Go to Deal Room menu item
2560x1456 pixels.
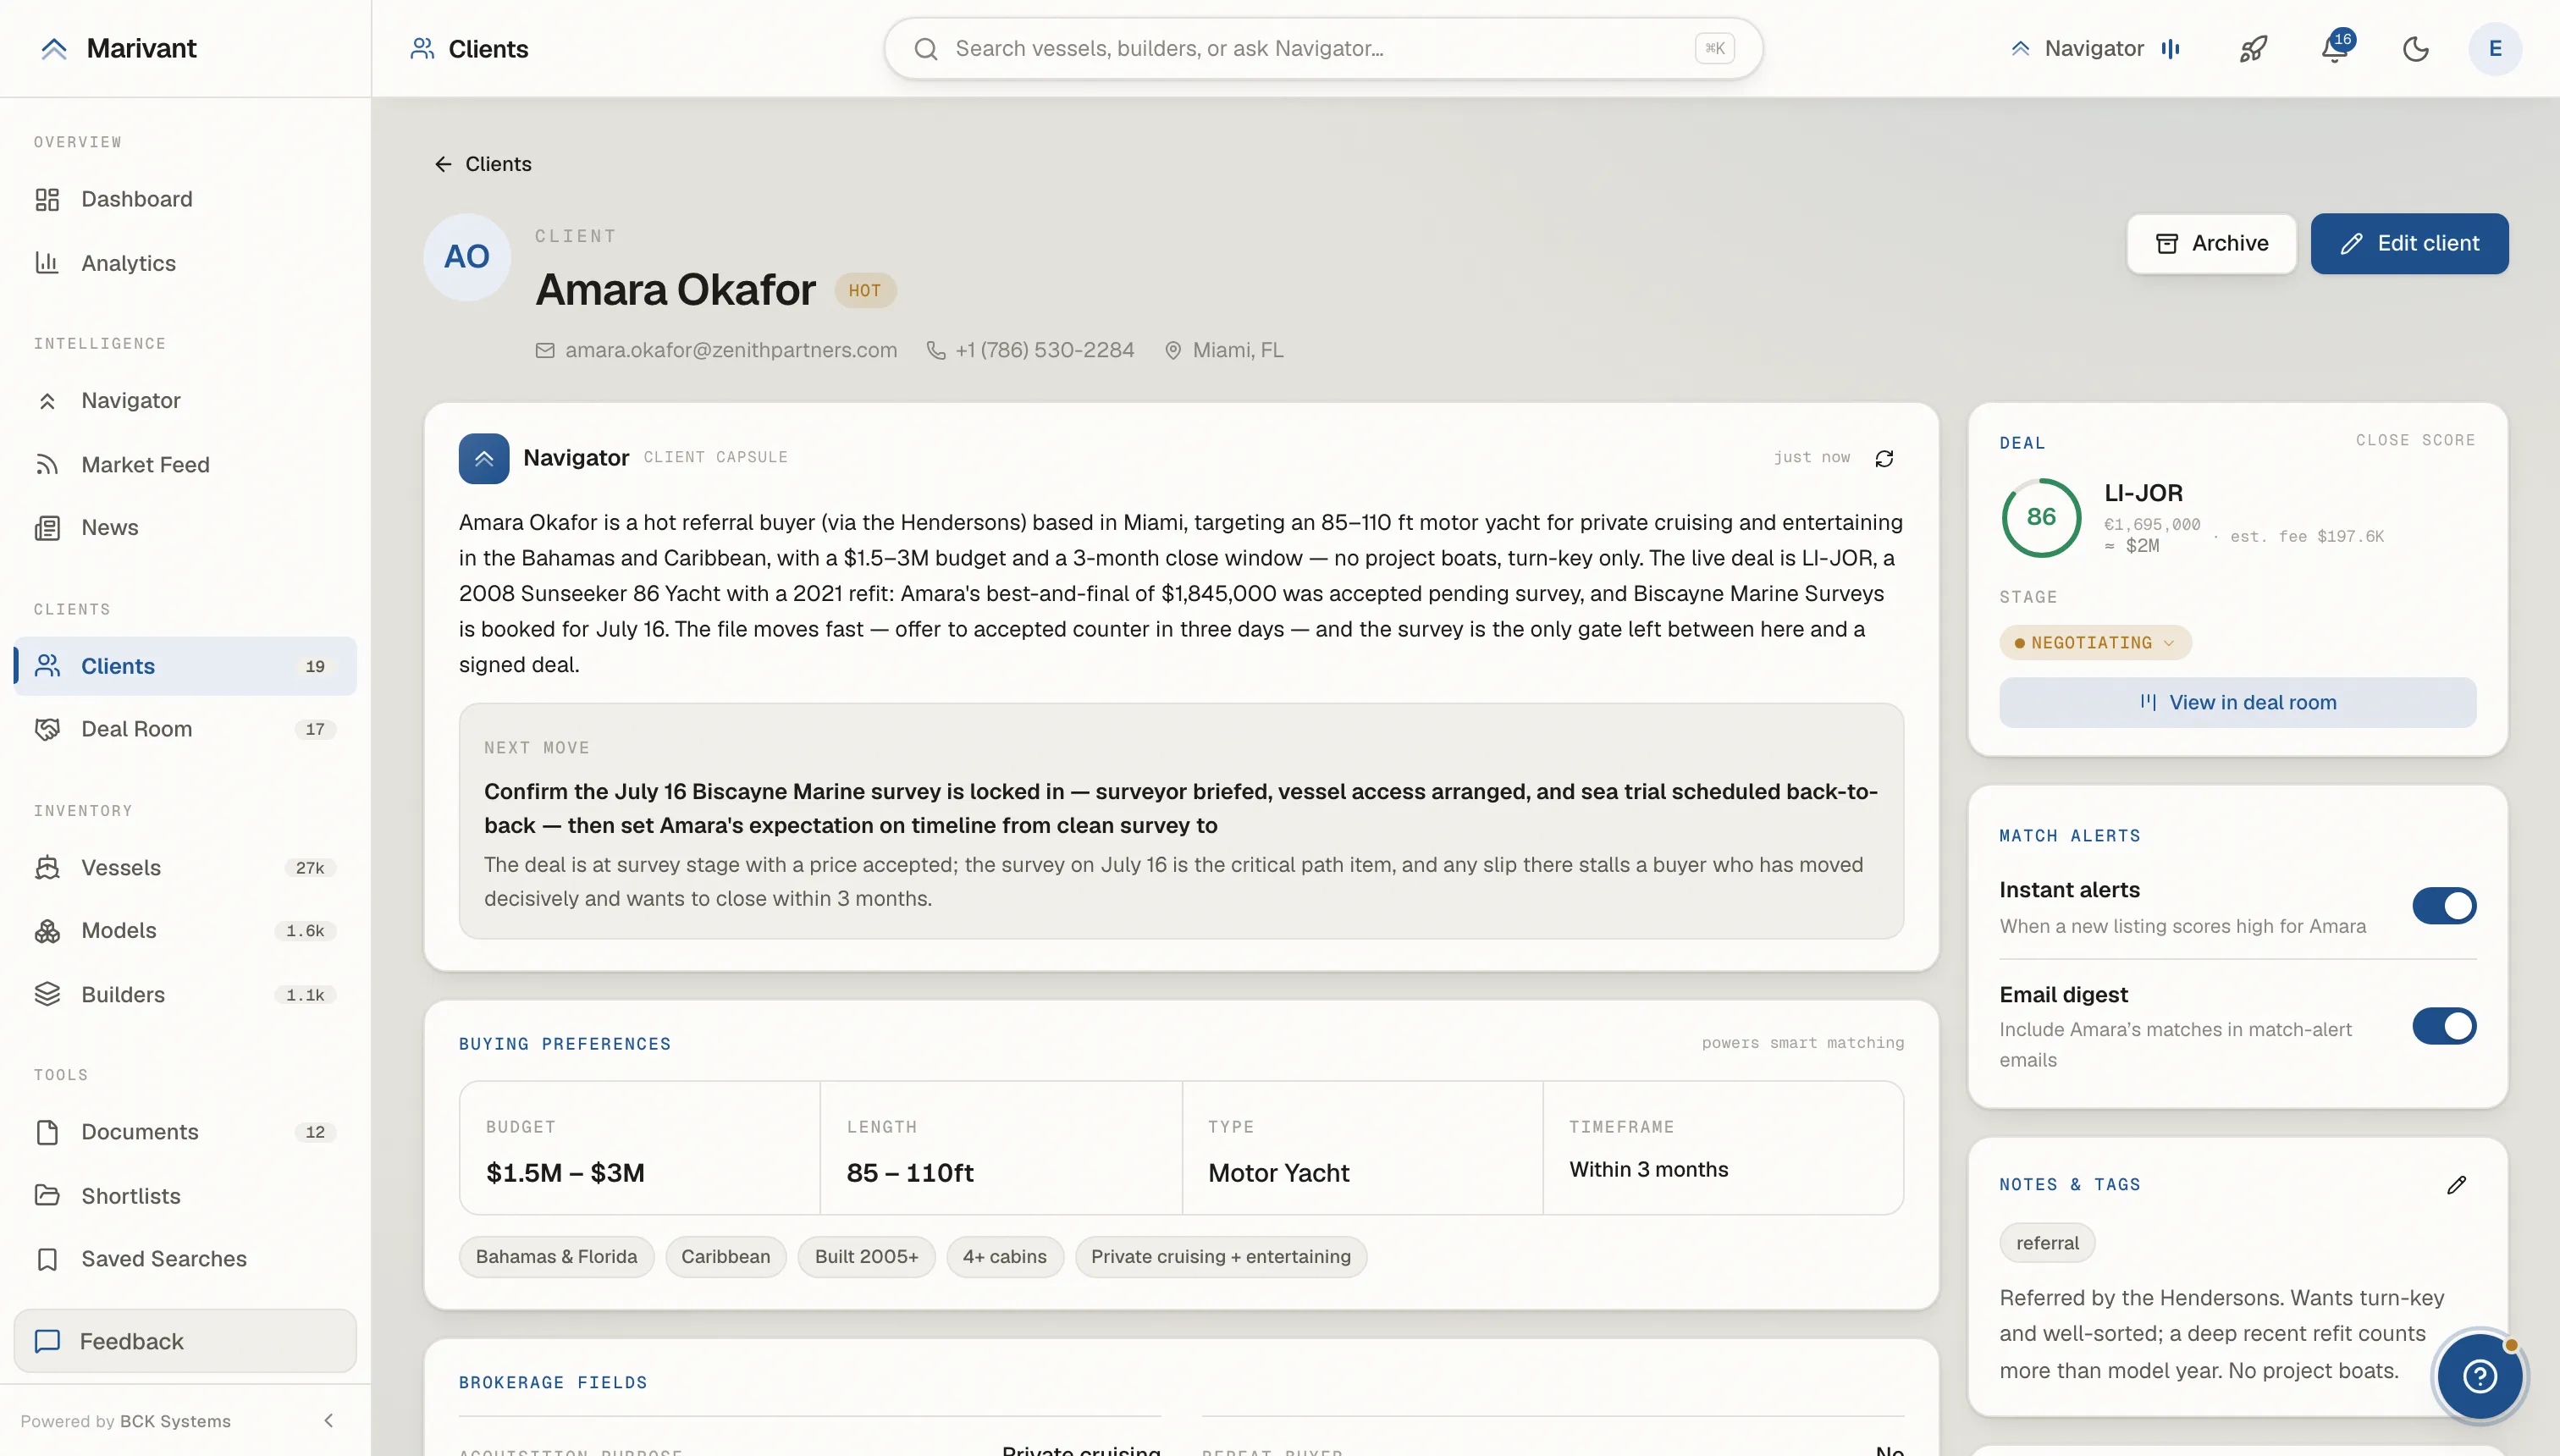(x=185, y=729)
